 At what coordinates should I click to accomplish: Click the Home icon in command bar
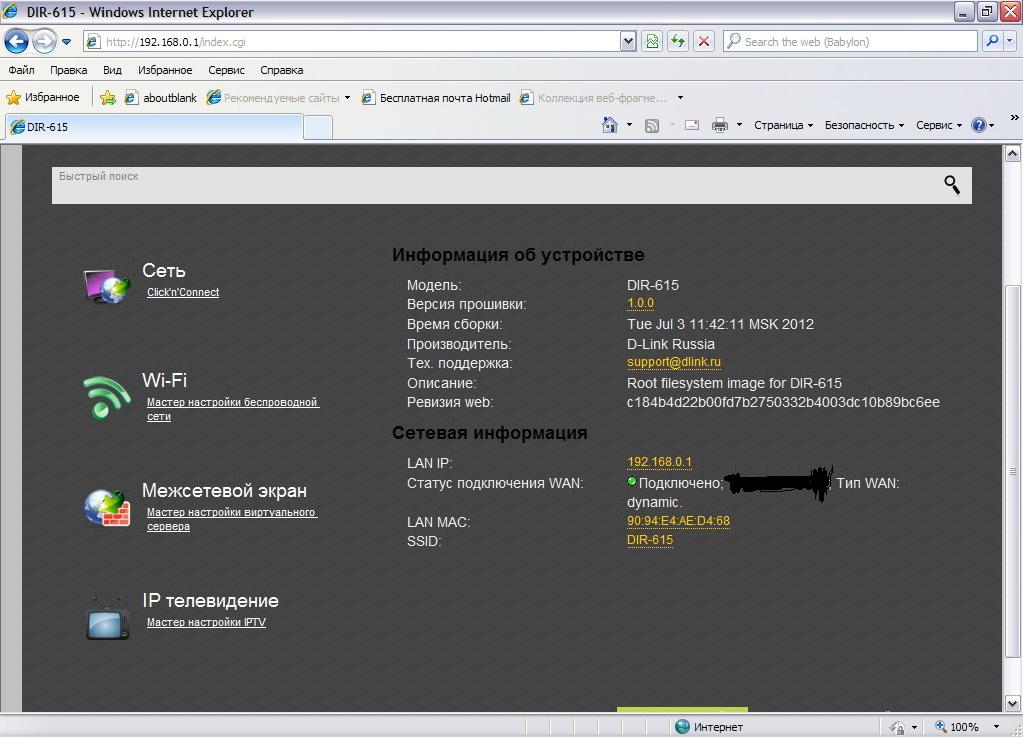point(610,125)
